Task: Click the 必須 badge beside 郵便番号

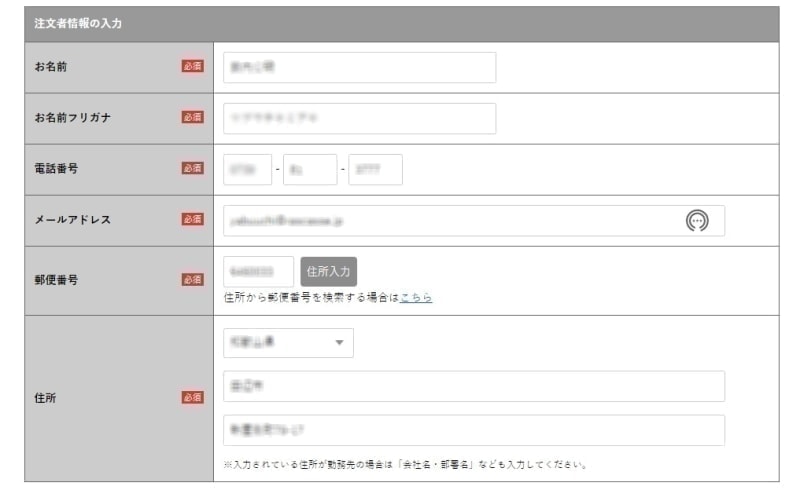Action: [192, 280]
